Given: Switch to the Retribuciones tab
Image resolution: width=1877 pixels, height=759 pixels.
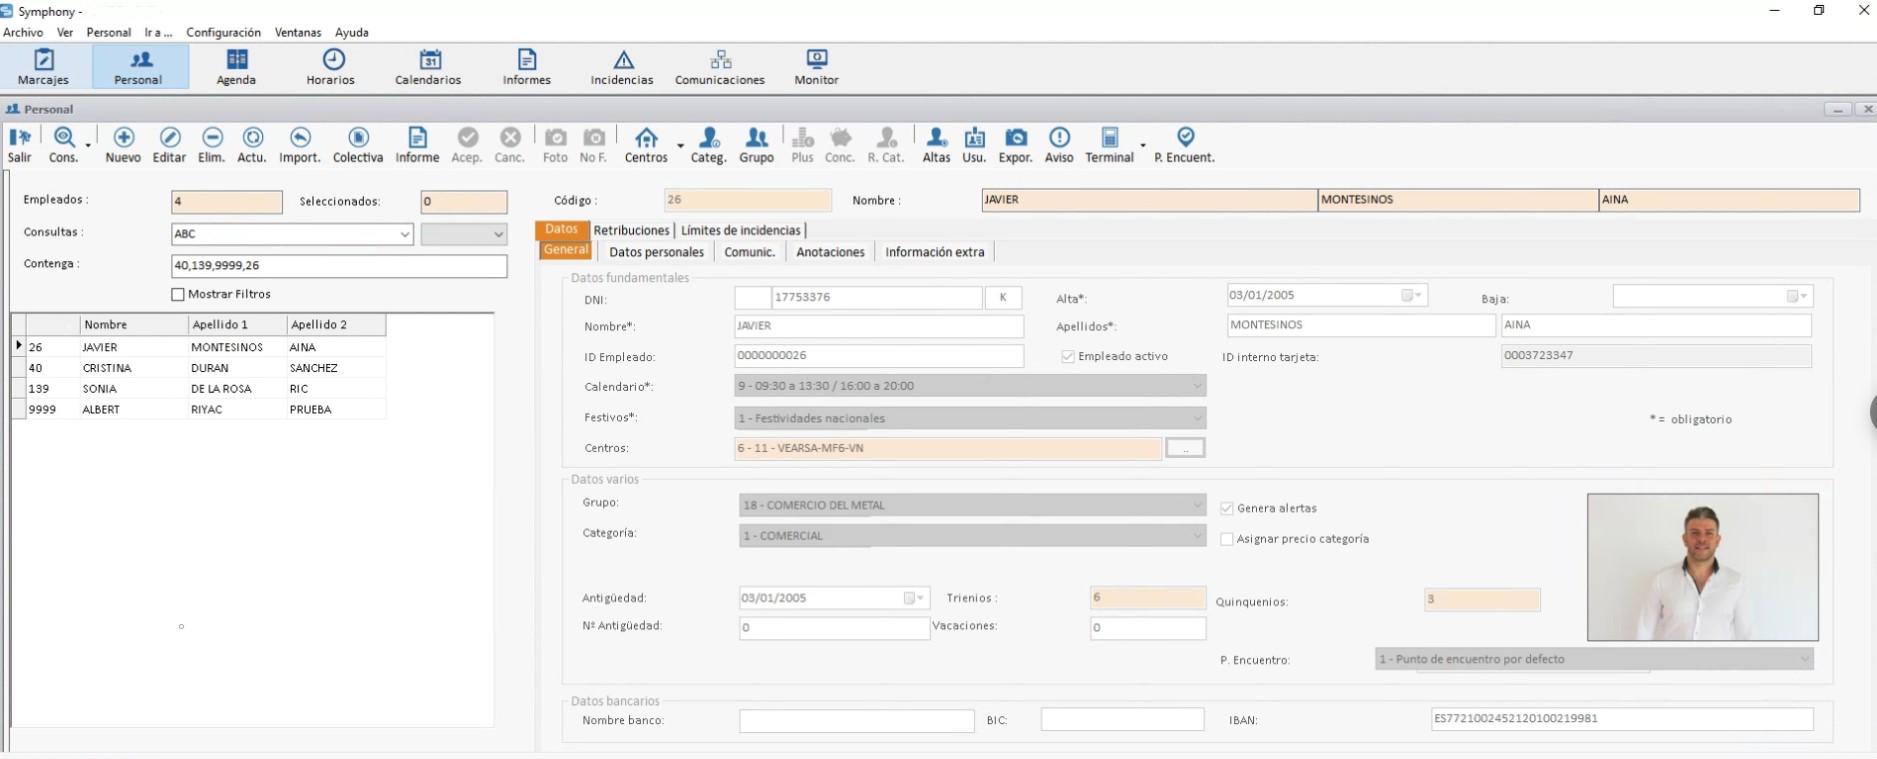Looking at the screenshot, I should tap(632, 230).
